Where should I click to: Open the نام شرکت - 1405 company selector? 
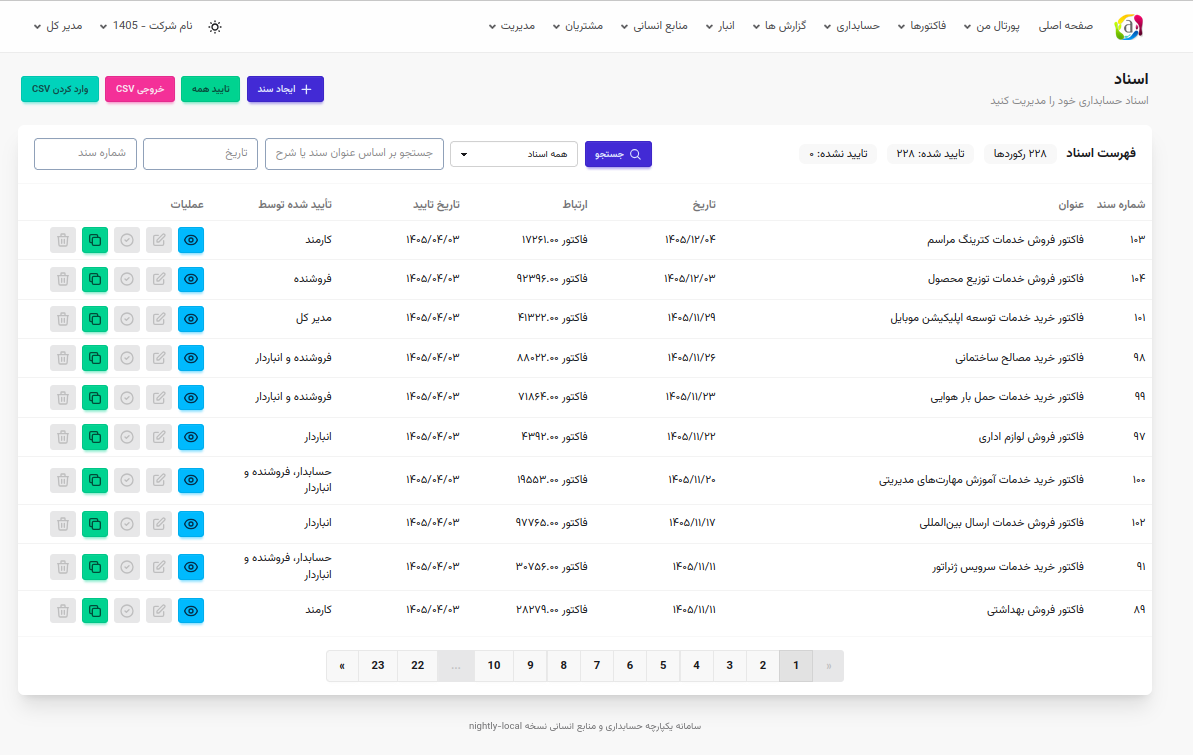click(146, 26)
